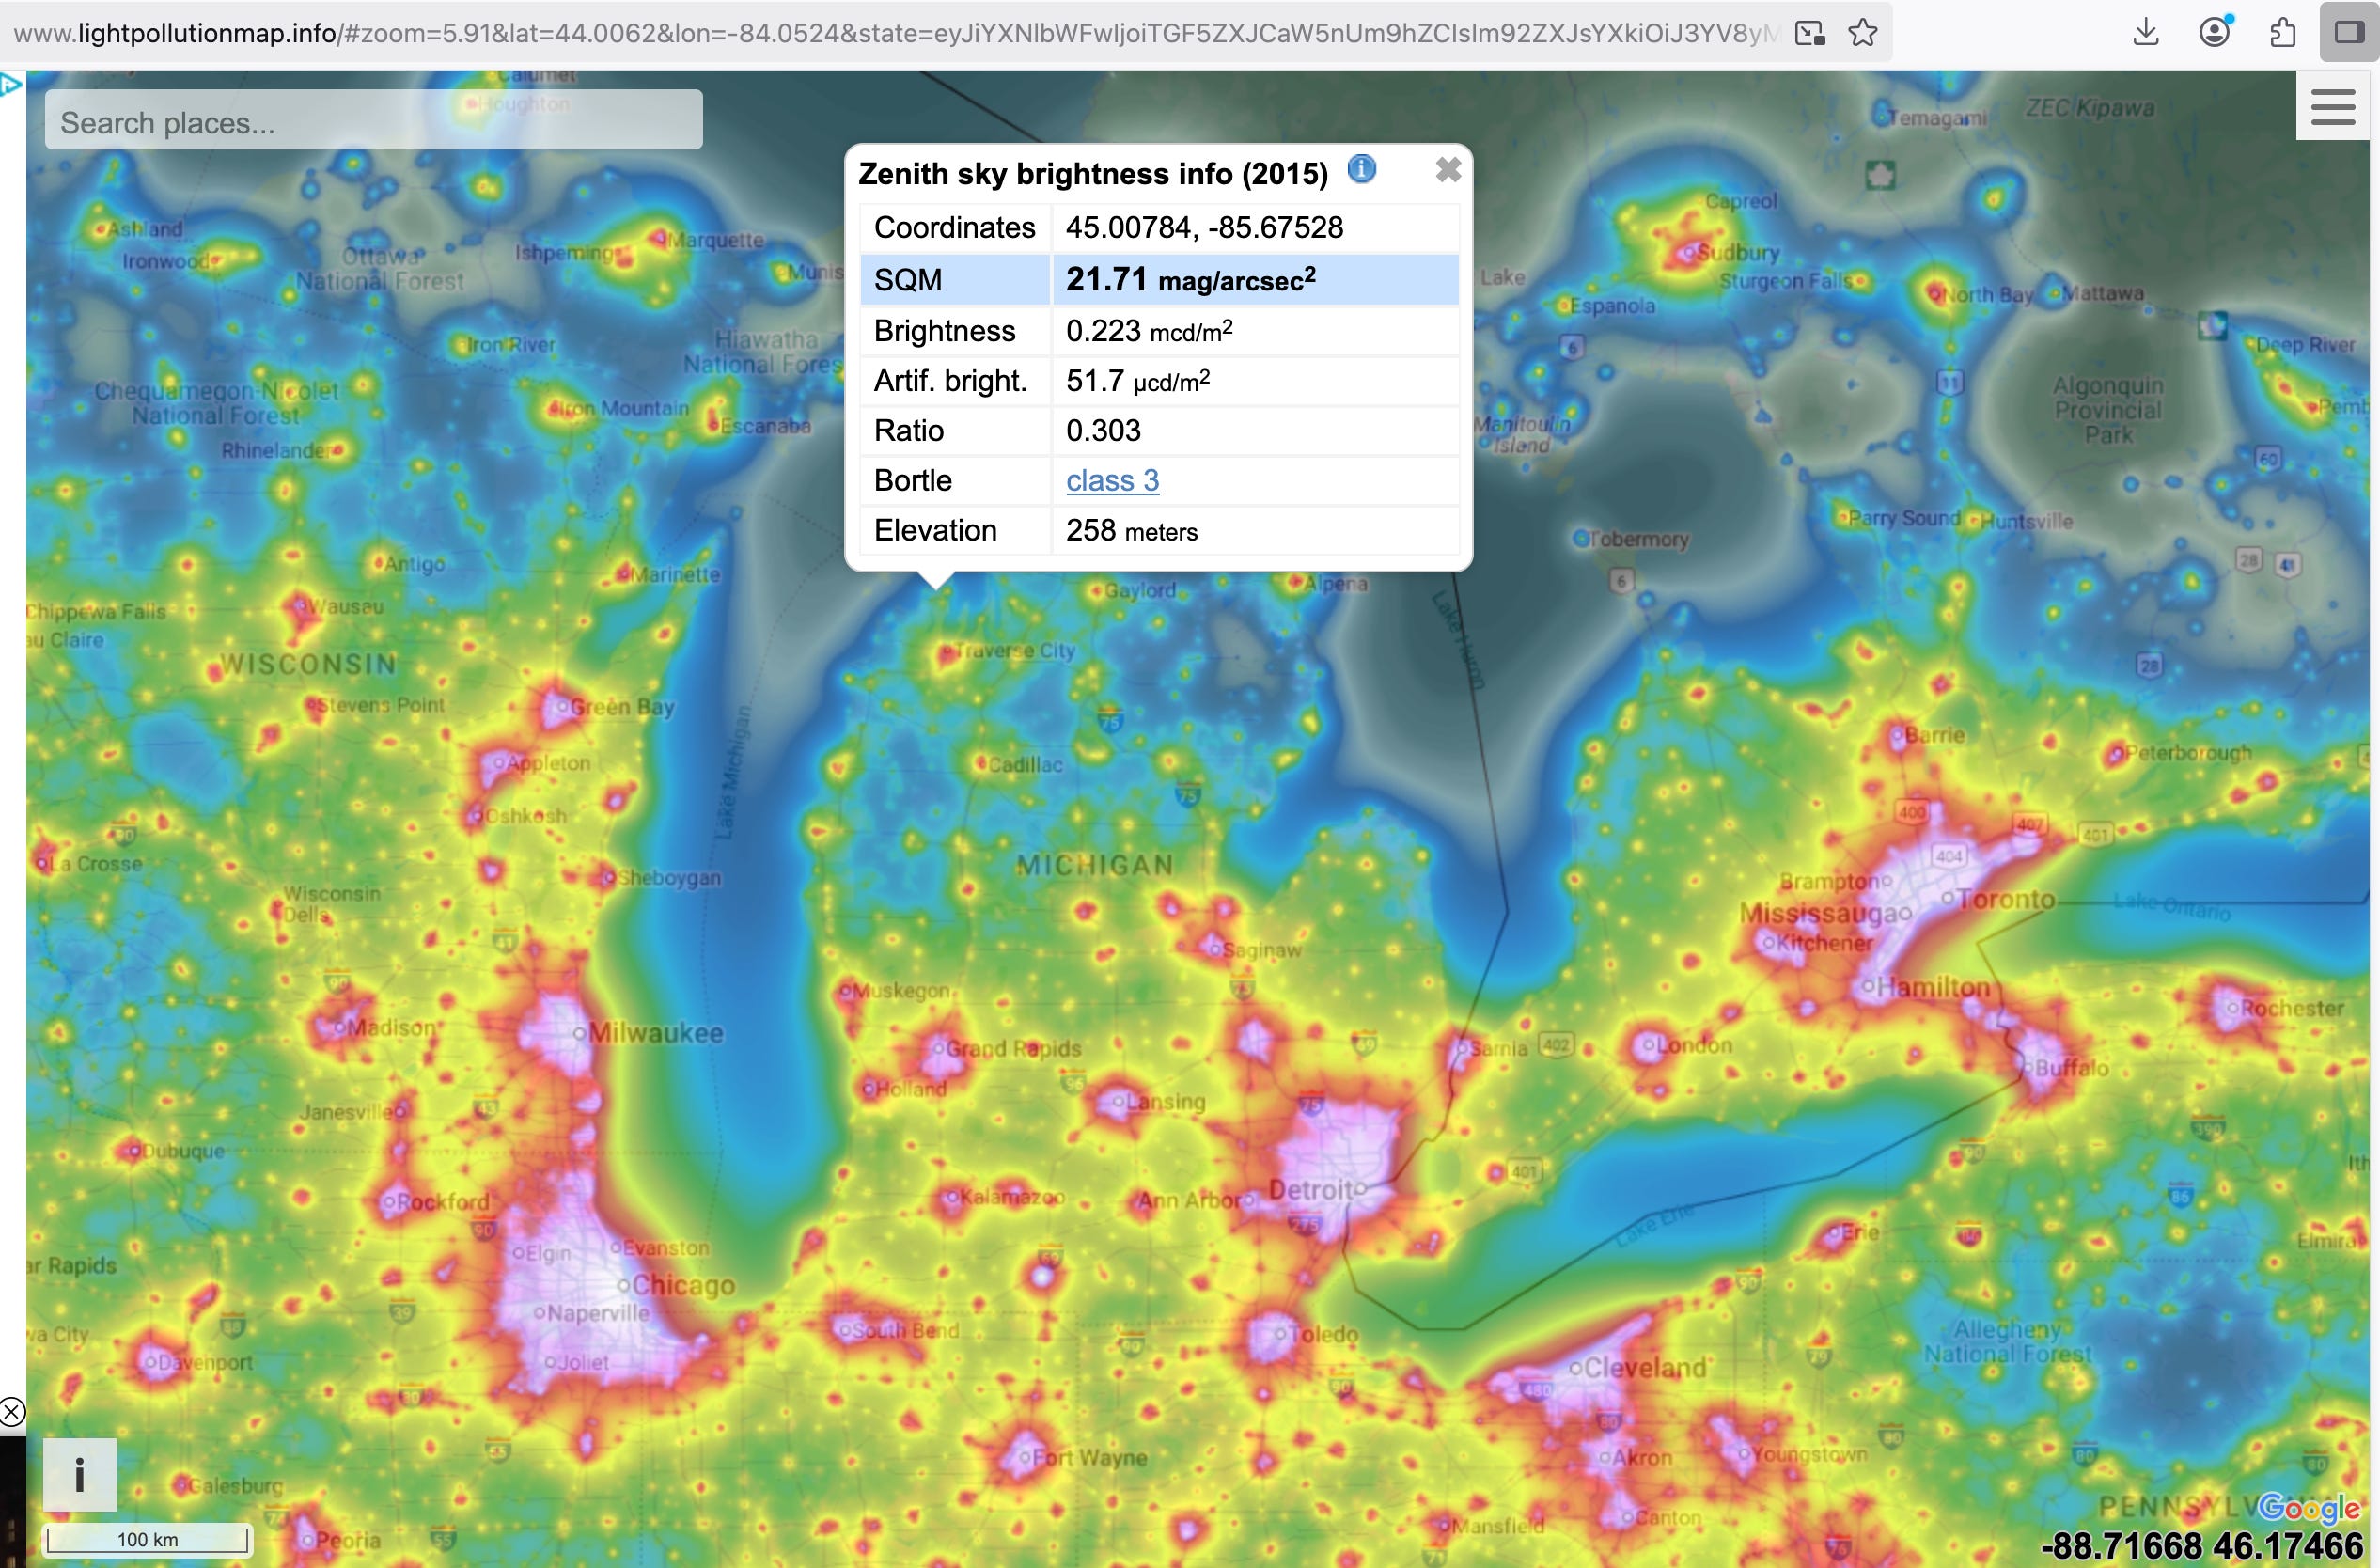The height and width of the screenshot is (1568, 2380).
Task: Click the 100 km scale bar
Action: [x=147, y=1539]
